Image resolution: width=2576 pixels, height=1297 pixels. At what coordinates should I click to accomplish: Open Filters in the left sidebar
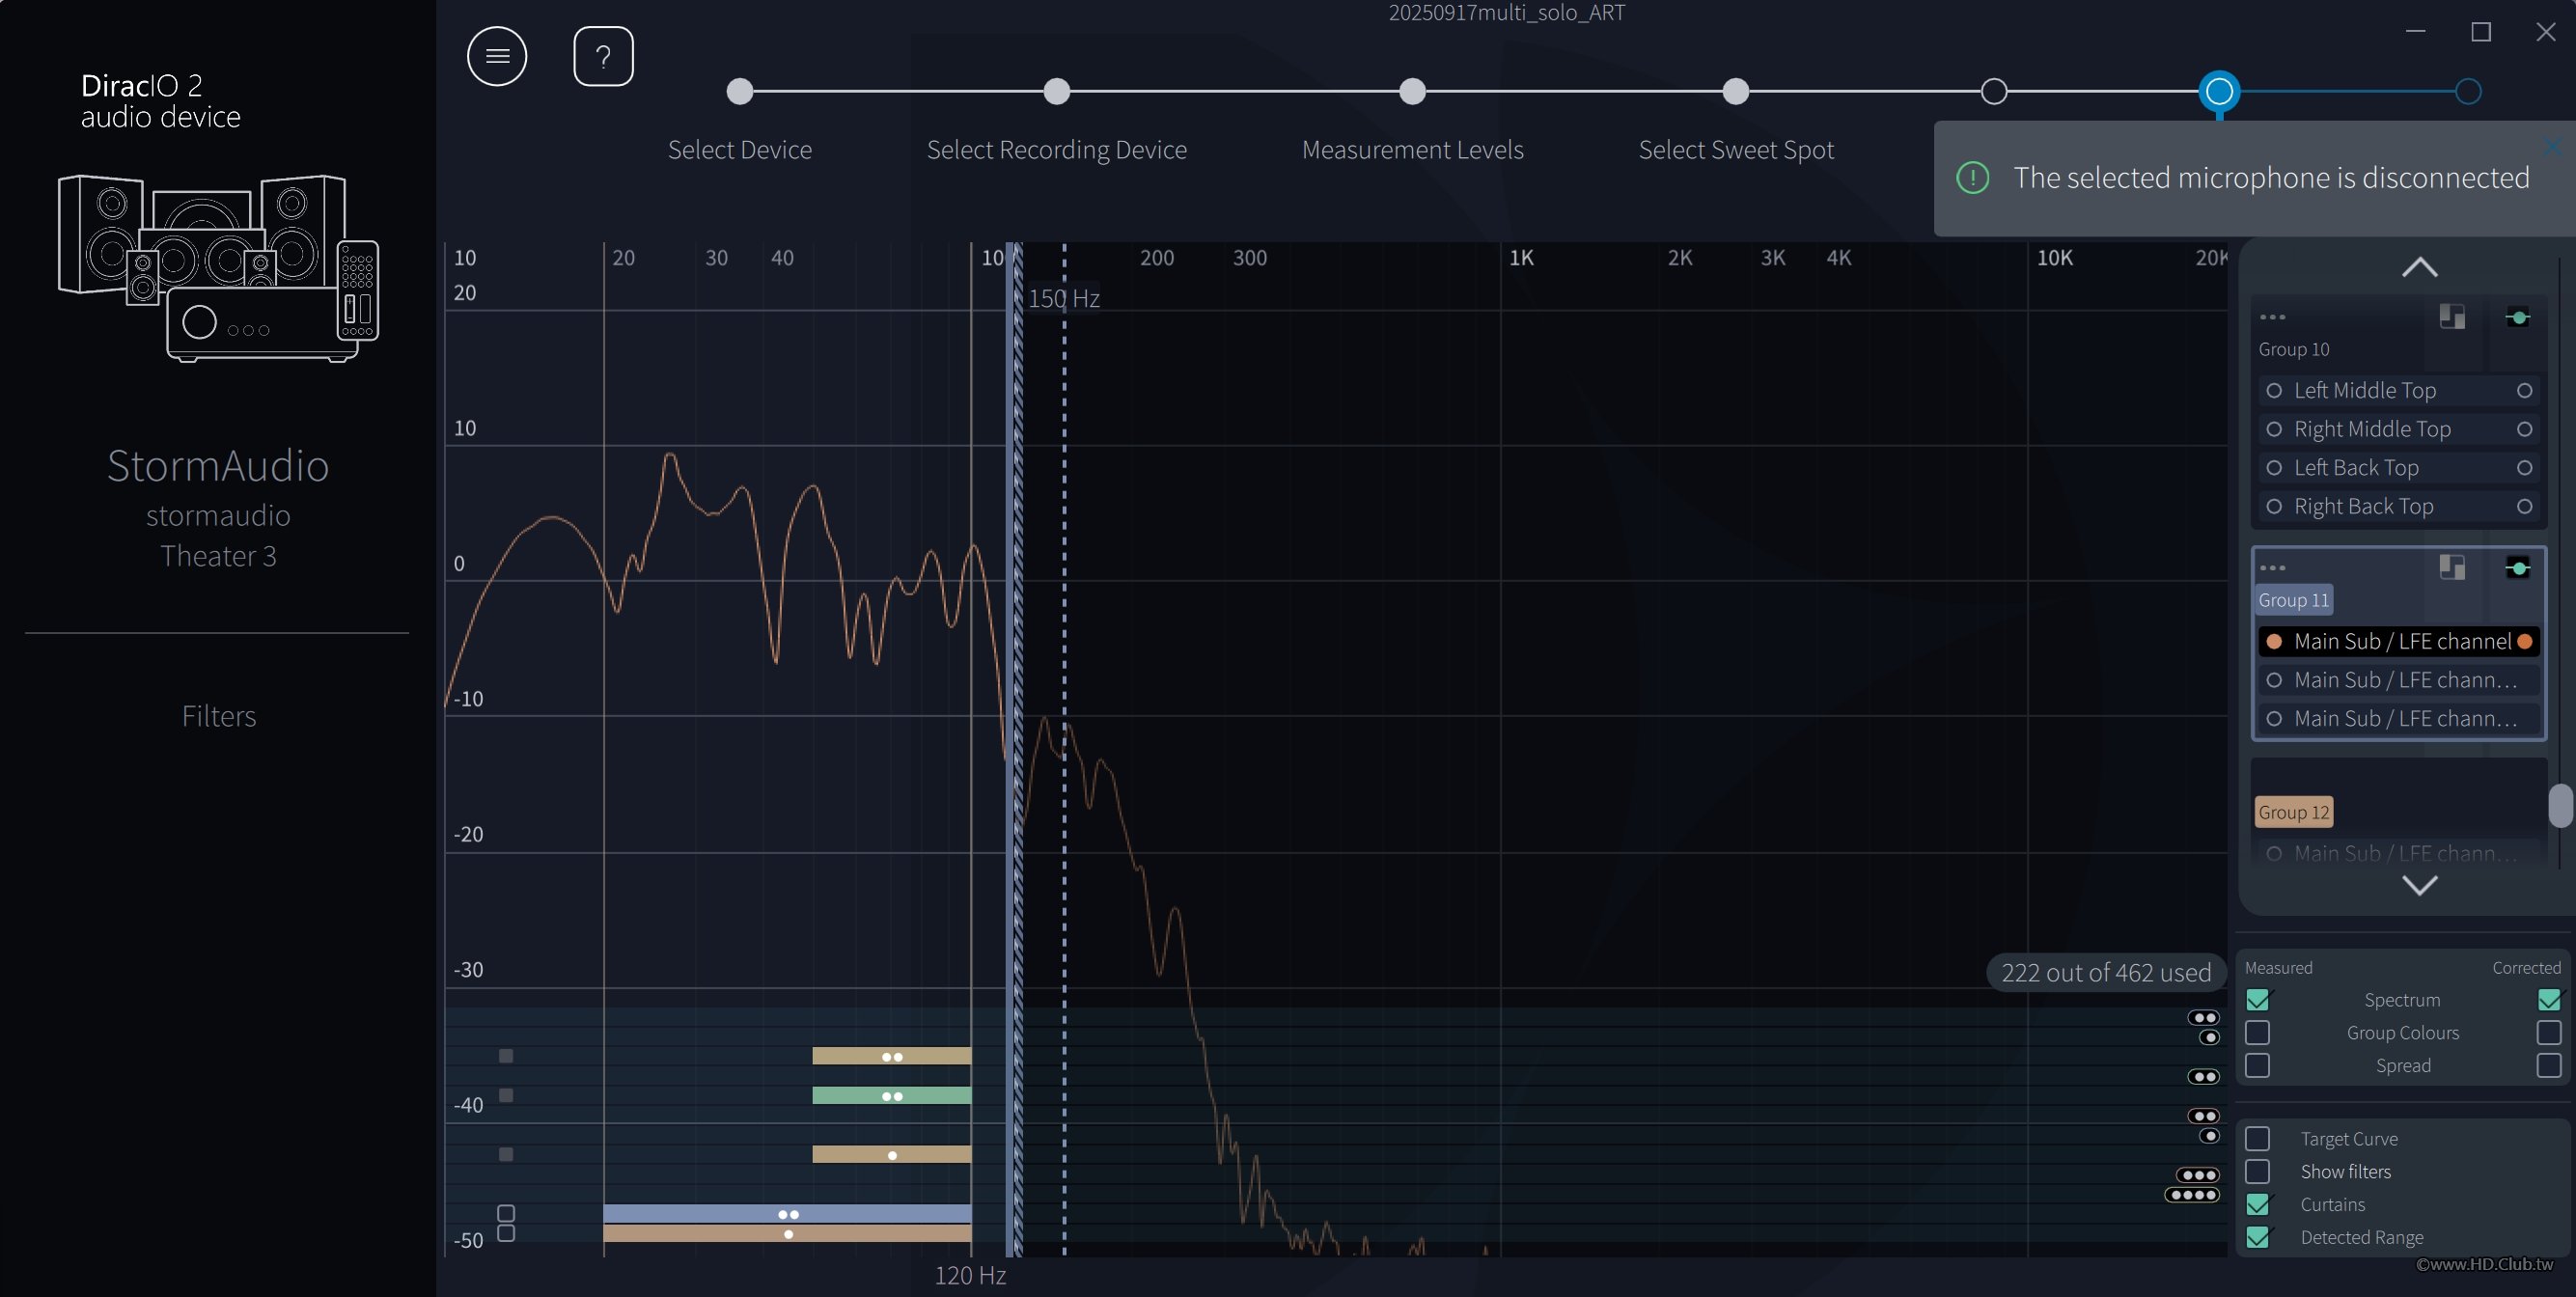(218, 716)
